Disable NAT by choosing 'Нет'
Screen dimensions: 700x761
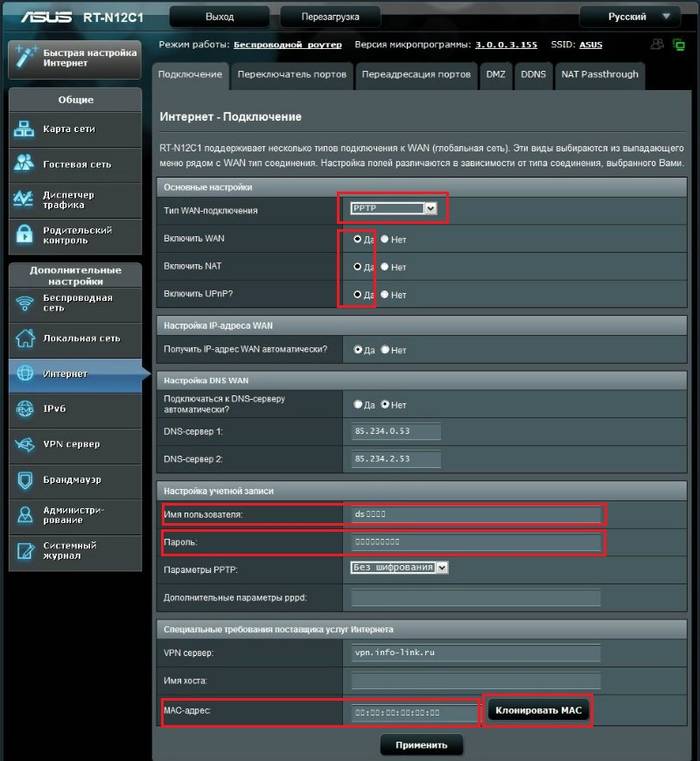coord(384,267)
